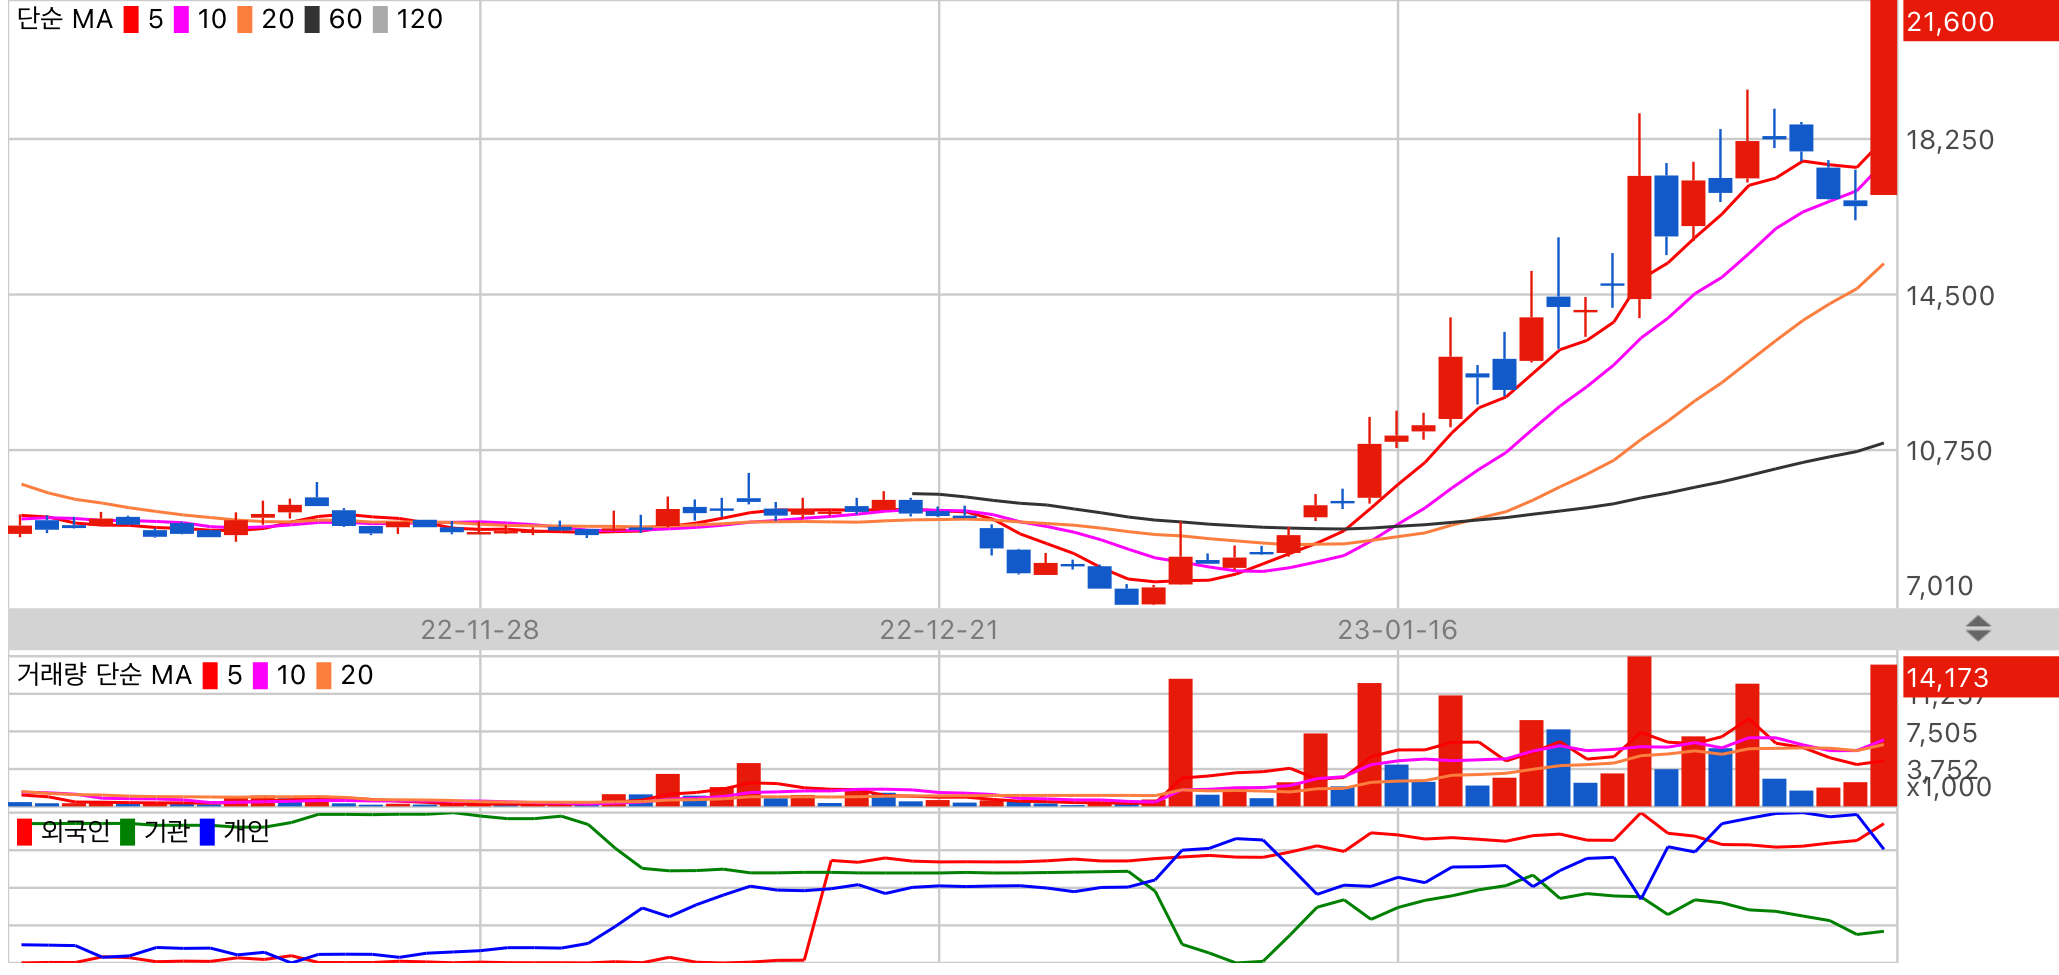Click the 기관 investor legend text

click(166, 831)
